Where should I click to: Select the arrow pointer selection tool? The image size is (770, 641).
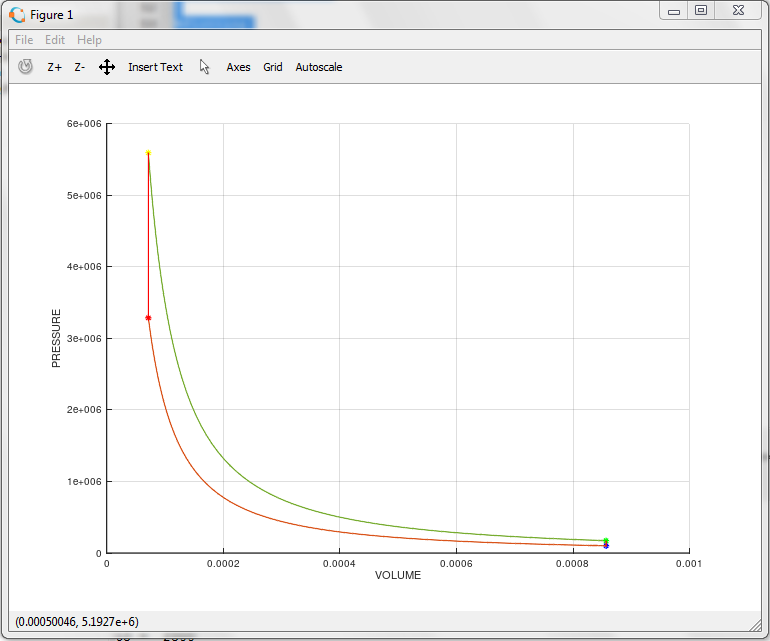point(205,67)
